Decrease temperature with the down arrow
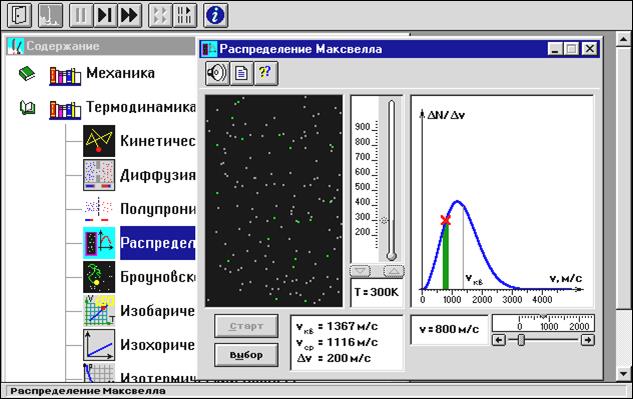 (x=360, y=271)
